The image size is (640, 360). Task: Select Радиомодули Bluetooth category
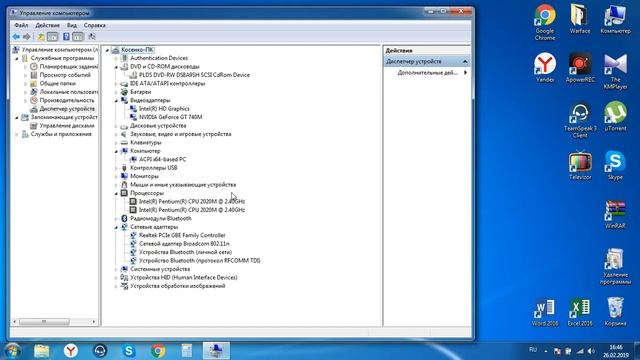(160, 218)
